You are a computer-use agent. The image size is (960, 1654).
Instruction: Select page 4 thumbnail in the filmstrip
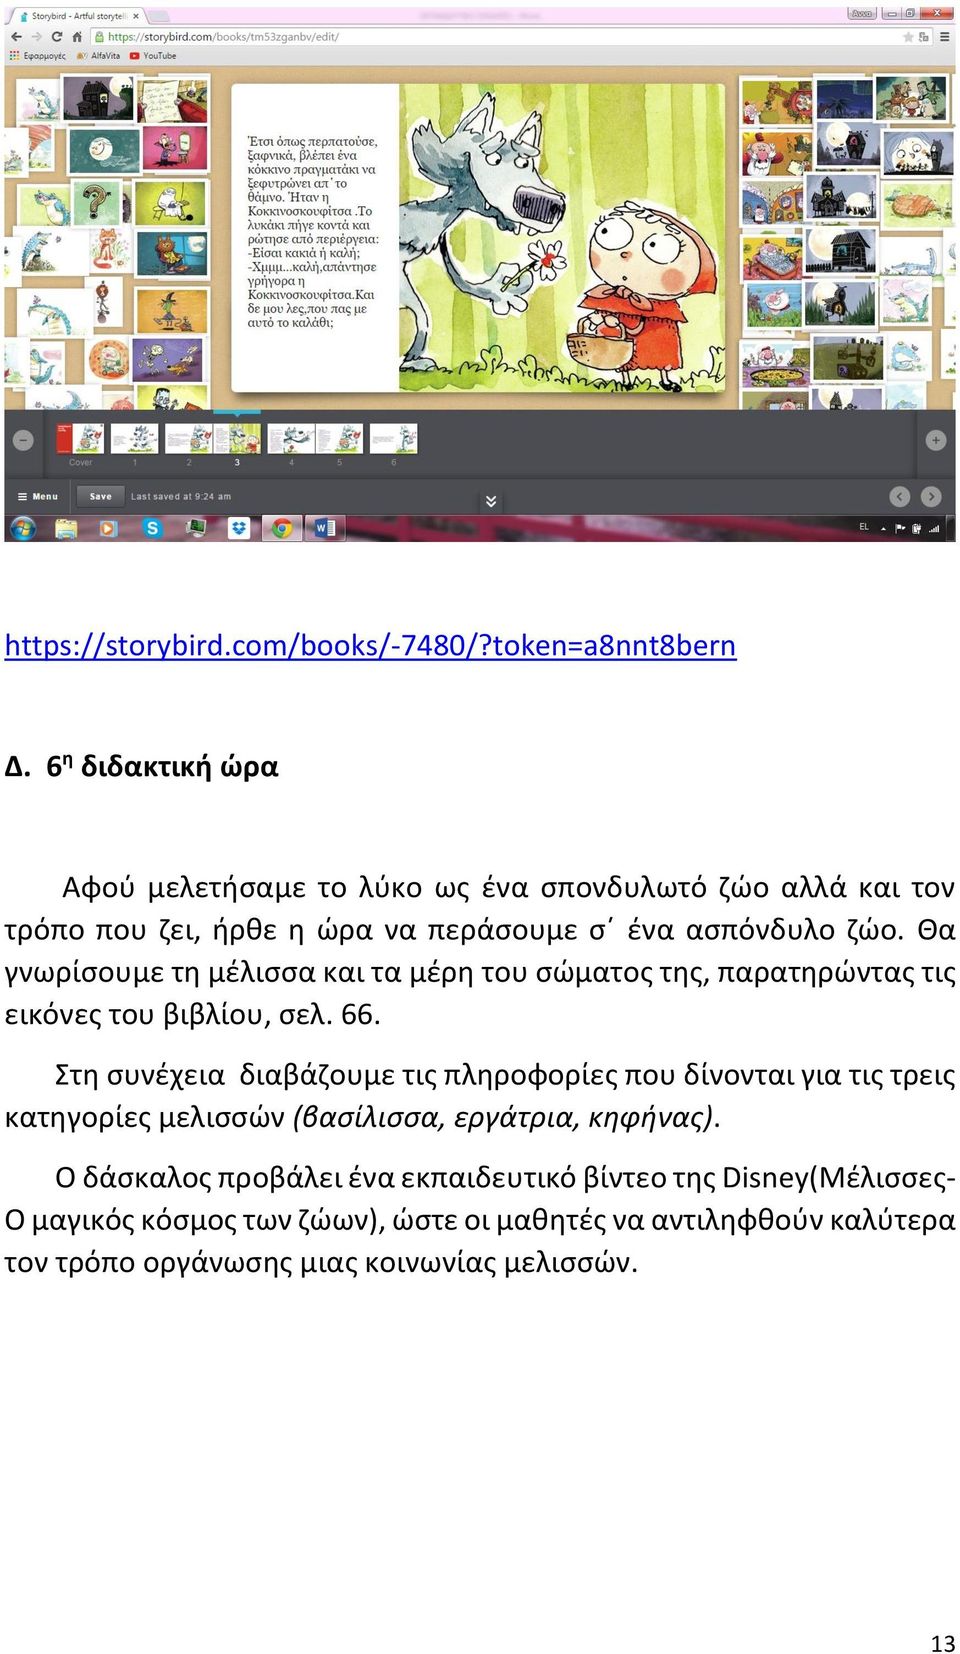pos(291,438)
